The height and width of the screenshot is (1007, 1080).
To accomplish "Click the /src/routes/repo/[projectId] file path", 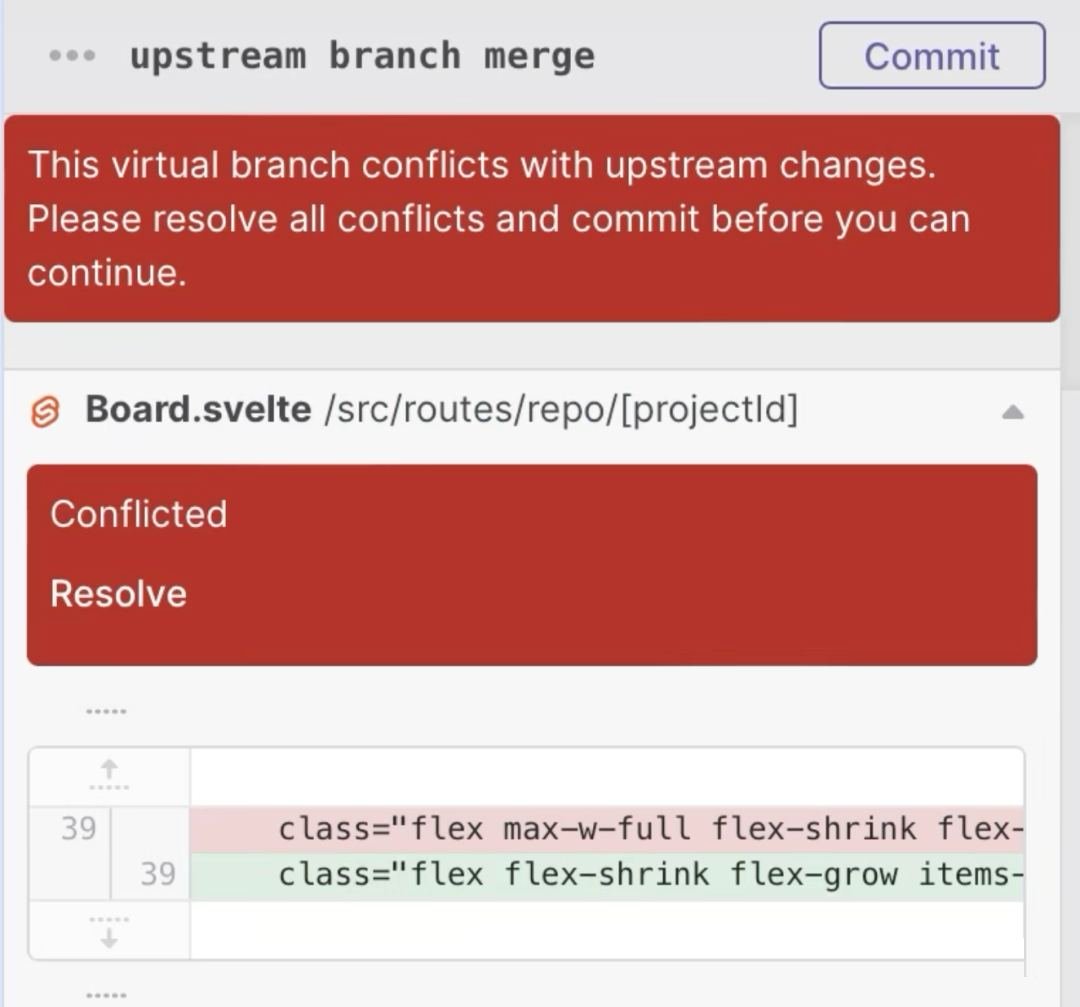I will pos(560,410).
